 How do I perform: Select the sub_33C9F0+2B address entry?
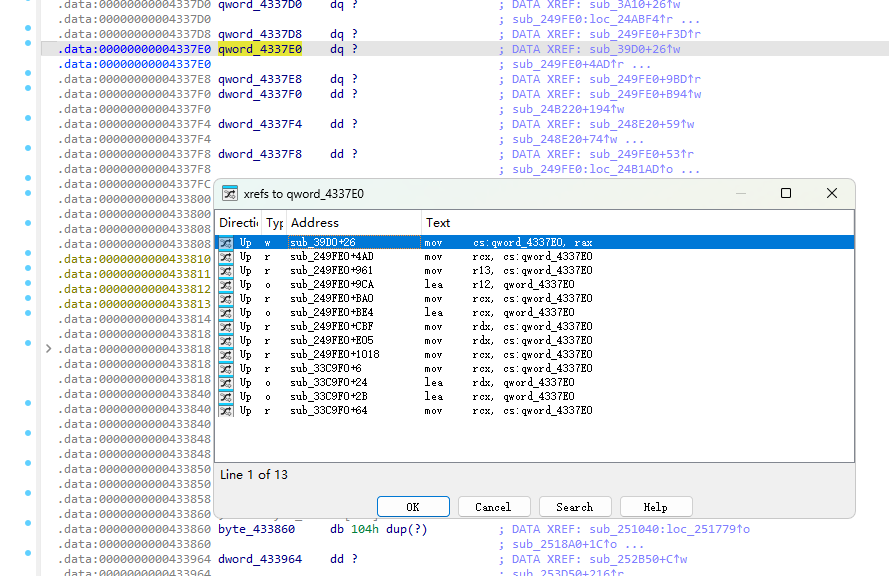tap(328, 397)
